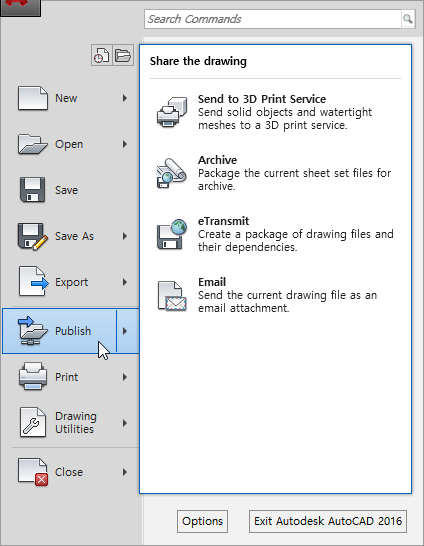Expand the Drawing Utilities submenu arrow

point(125,423)
